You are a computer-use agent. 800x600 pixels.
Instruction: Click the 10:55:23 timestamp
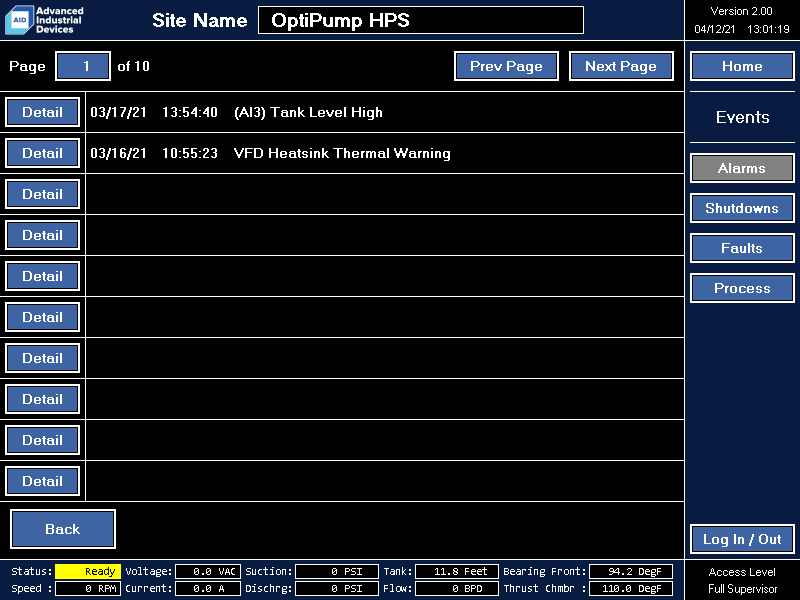pos(190,153)
